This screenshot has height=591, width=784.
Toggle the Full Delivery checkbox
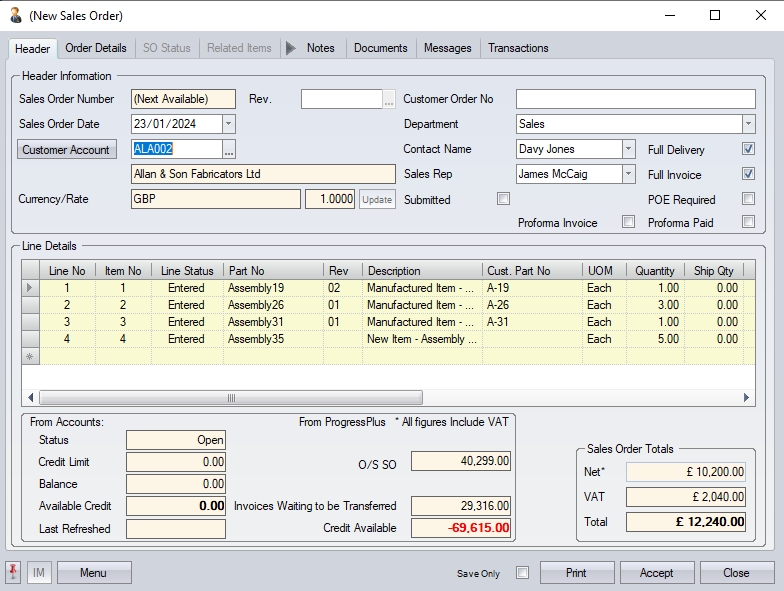click(x=748, y=150)
